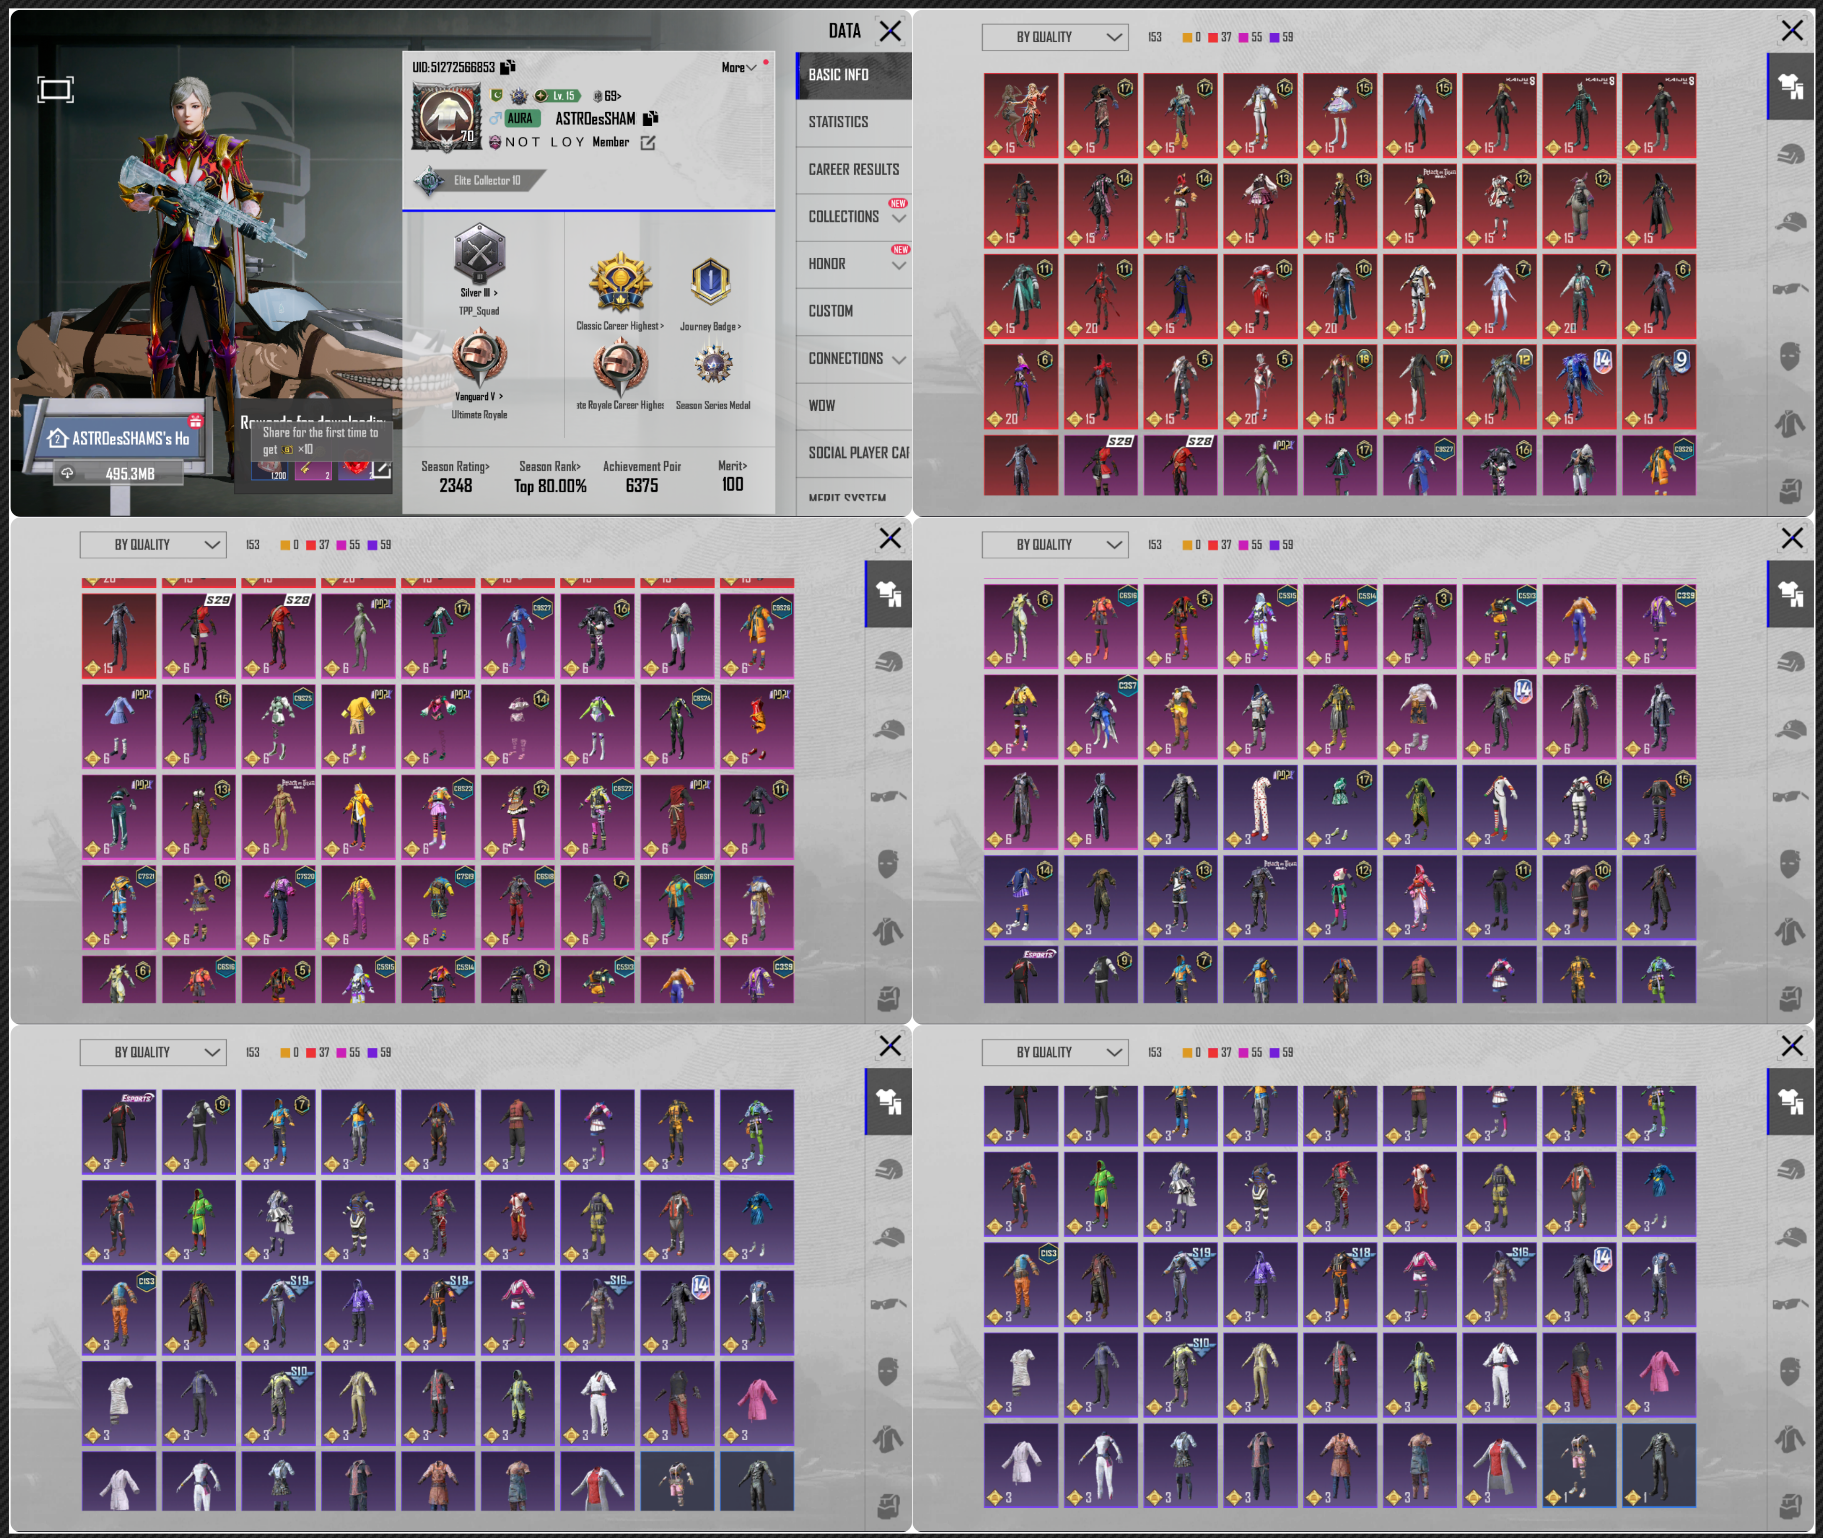The width and height of the screenshot is (1823, 1538).
Task: Filter by pink quality 55 in middle-left panel
Action: pos(348,545)
